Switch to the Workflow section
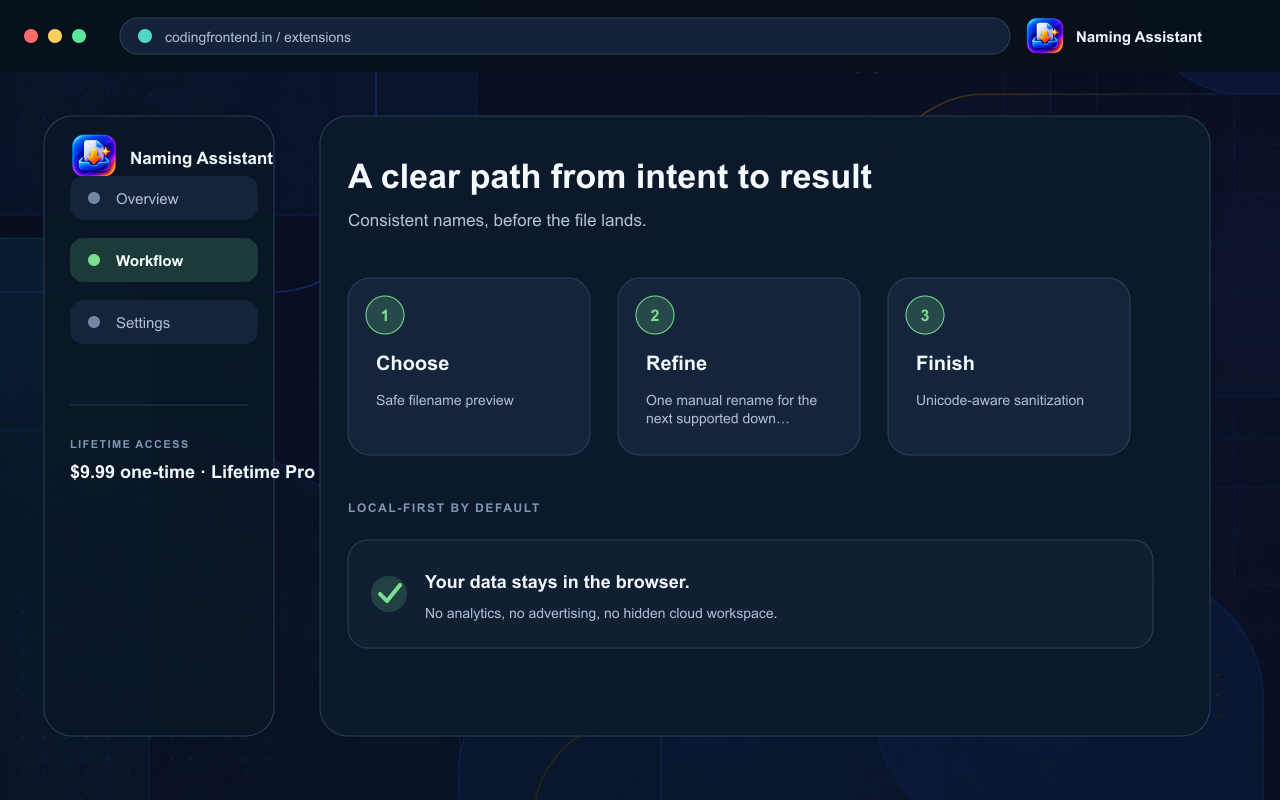This screenshot has height=800, width=1280. point(164,260)
